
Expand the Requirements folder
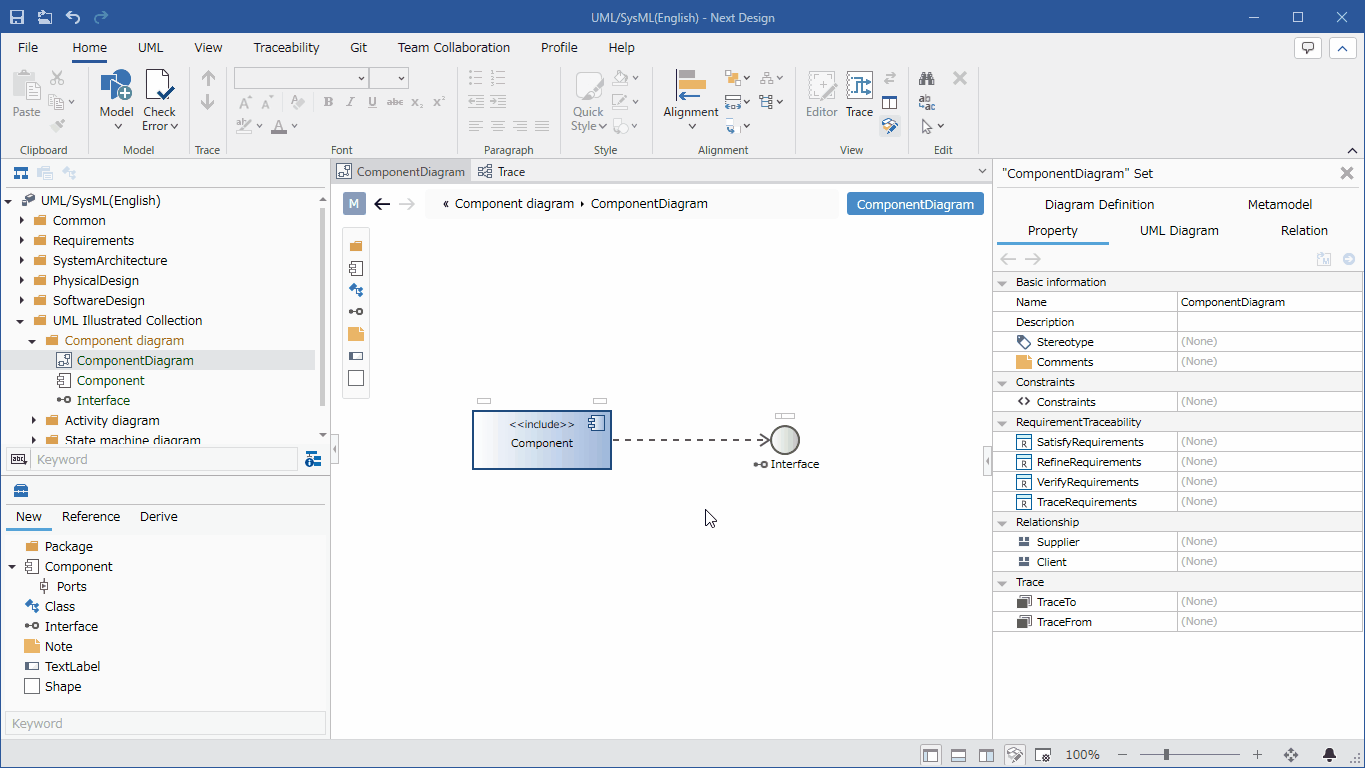[x=22, y=240]
